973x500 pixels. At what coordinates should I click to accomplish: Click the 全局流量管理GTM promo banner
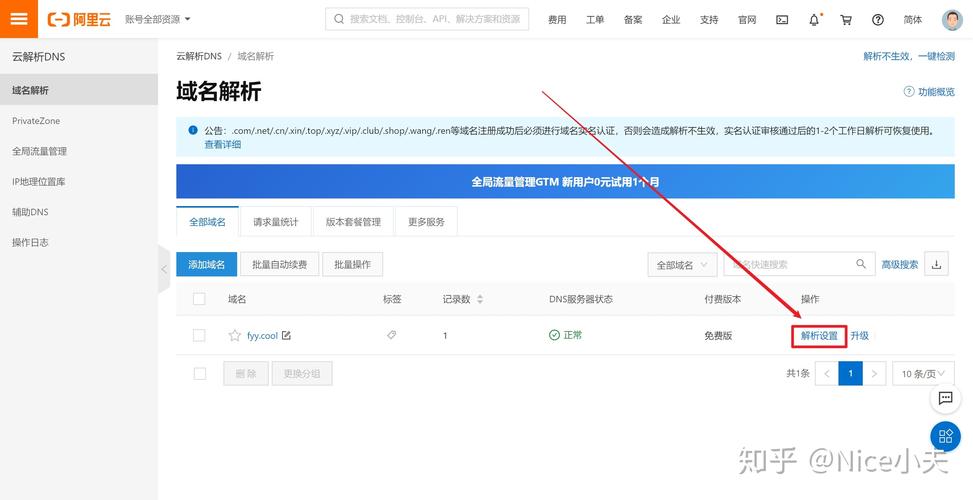(565, 181)
